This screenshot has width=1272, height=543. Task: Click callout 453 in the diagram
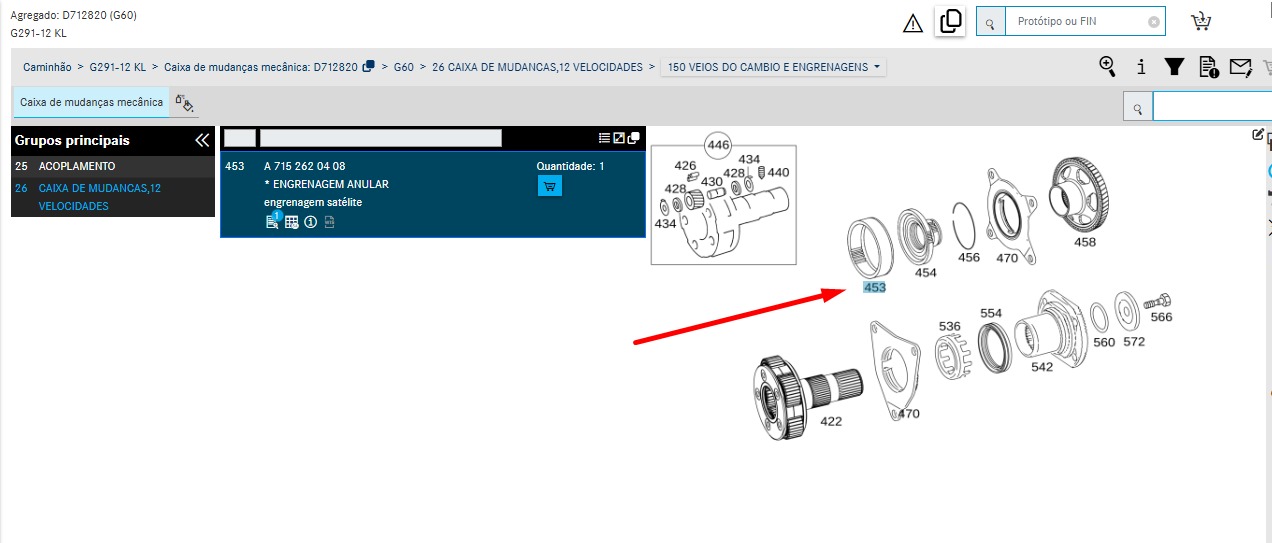[874, 287]
